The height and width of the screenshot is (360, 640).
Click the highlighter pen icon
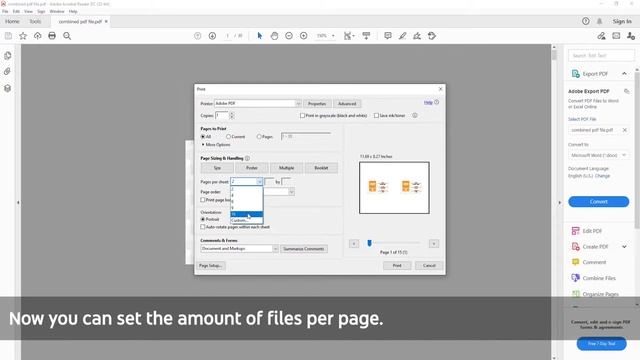point(402,36)
